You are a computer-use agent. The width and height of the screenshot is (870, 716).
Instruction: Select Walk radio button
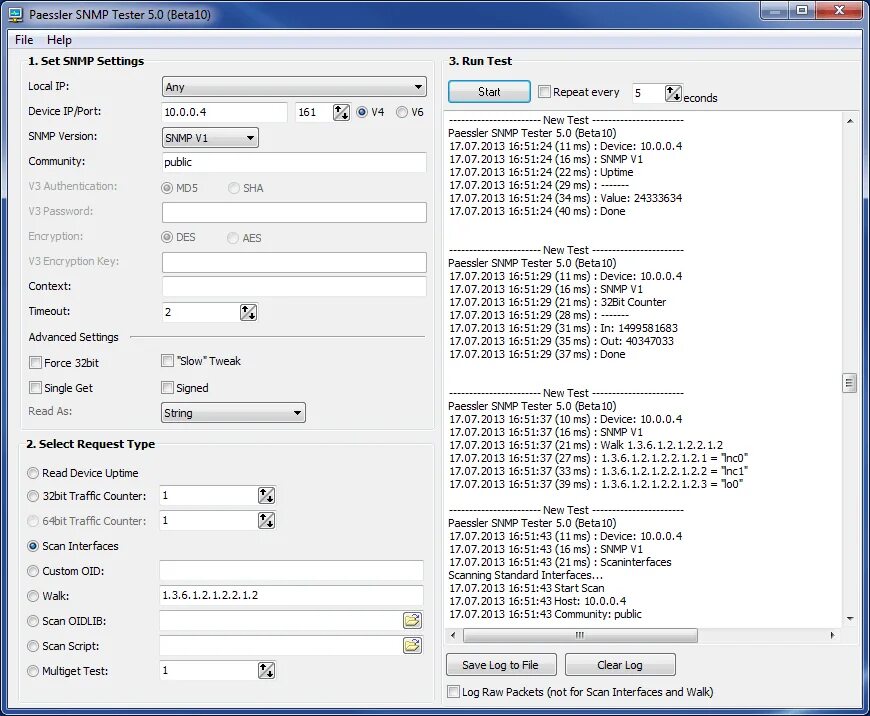tap(33, 596)
